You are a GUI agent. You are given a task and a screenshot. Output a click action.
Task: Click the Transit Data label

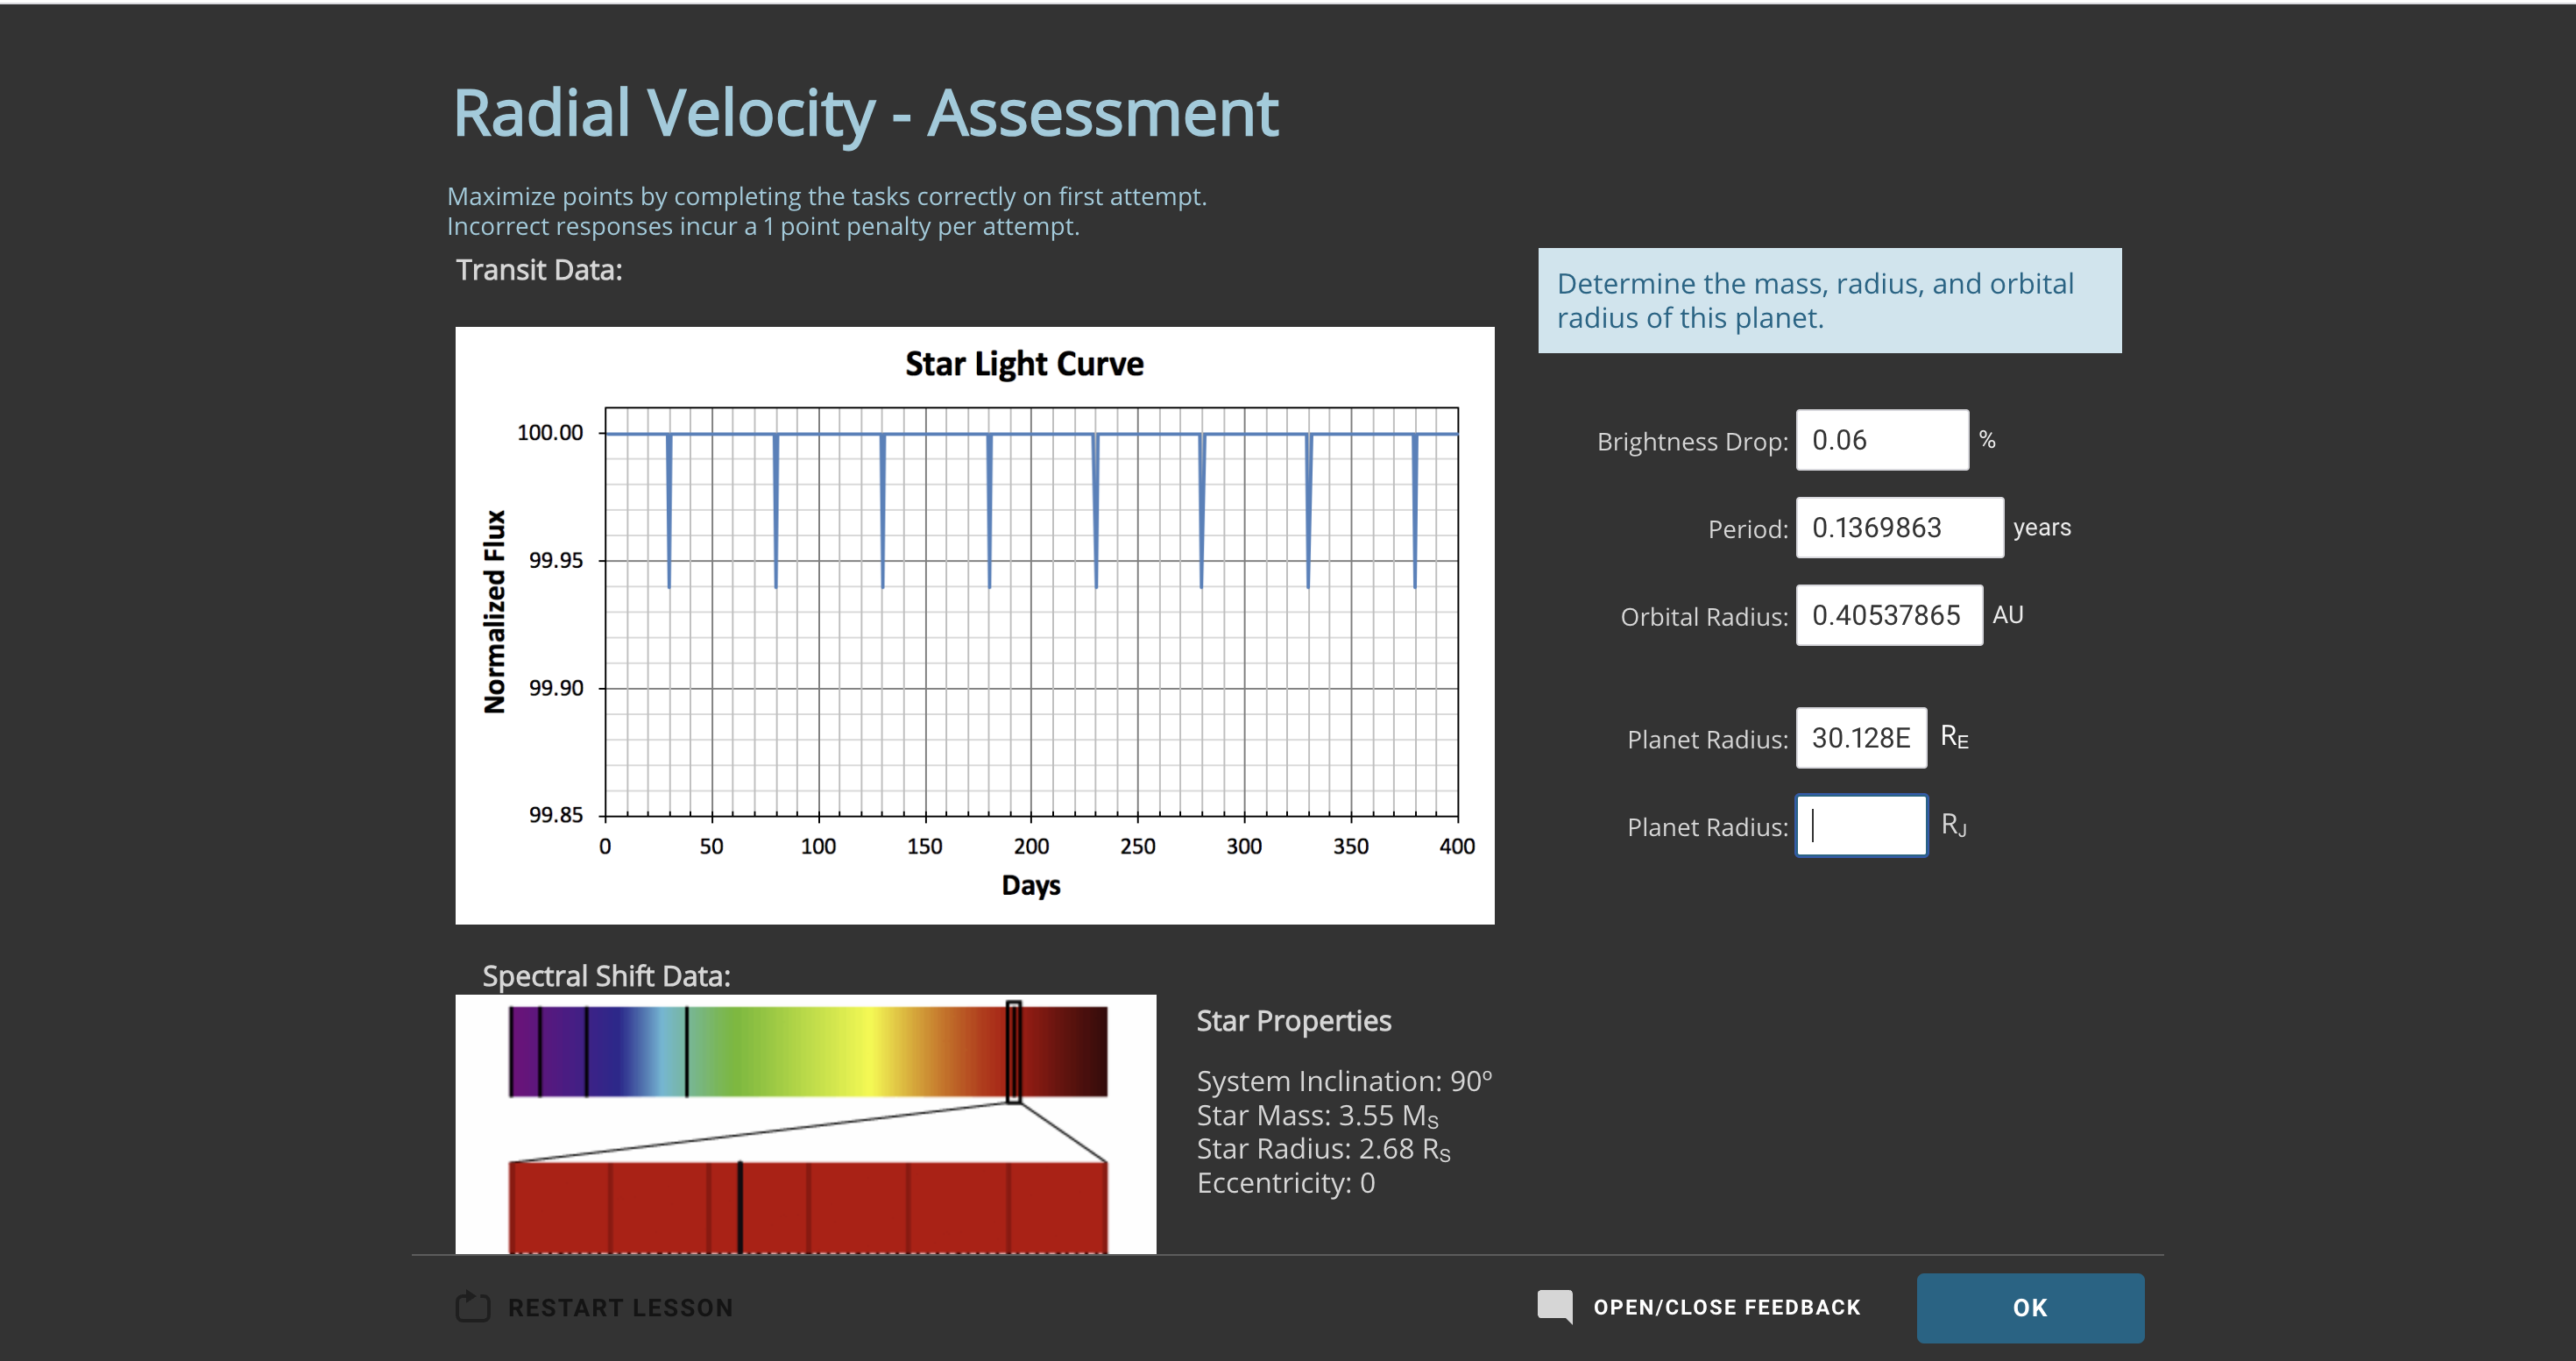tap(538, 269)
